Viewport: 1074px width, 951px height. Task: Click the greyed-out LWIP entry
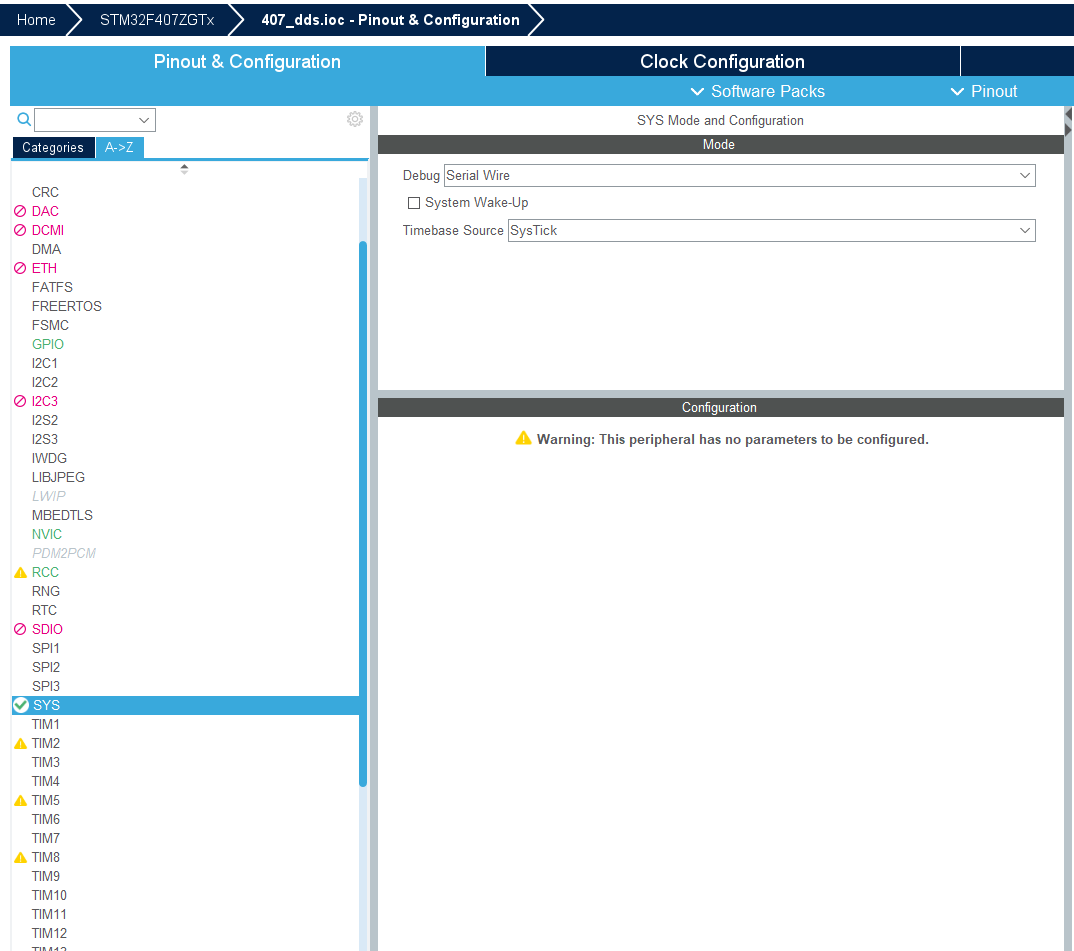pyautogui.click(x=49, y=496)
